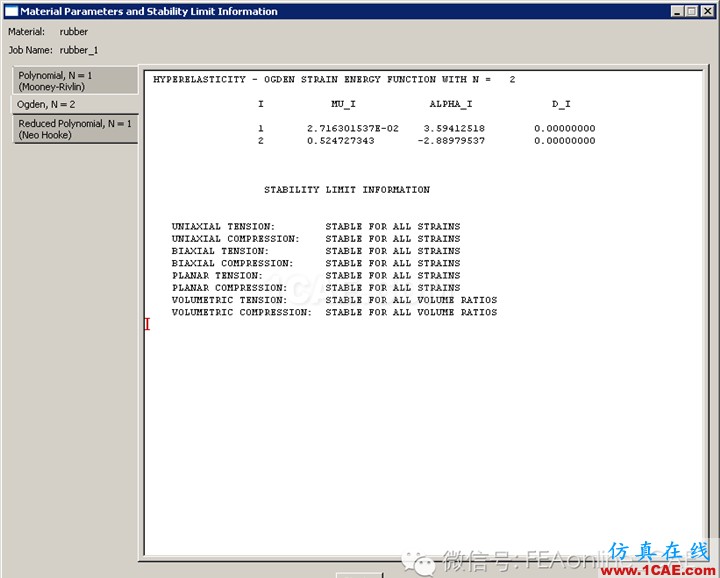The width and height of the screenshot is (720, 578).
Task: Click the material name rubber
Action: [73, 32]
